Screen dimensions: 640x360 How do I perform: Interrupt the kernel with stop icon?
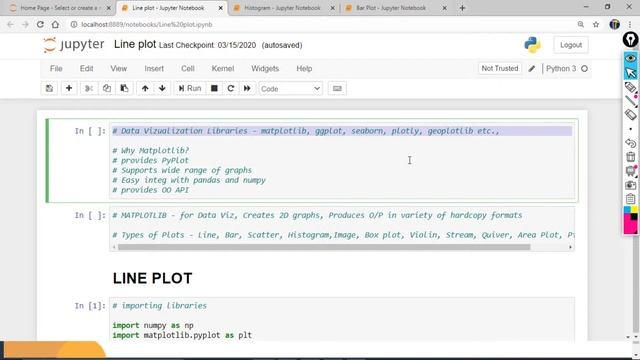214,89
